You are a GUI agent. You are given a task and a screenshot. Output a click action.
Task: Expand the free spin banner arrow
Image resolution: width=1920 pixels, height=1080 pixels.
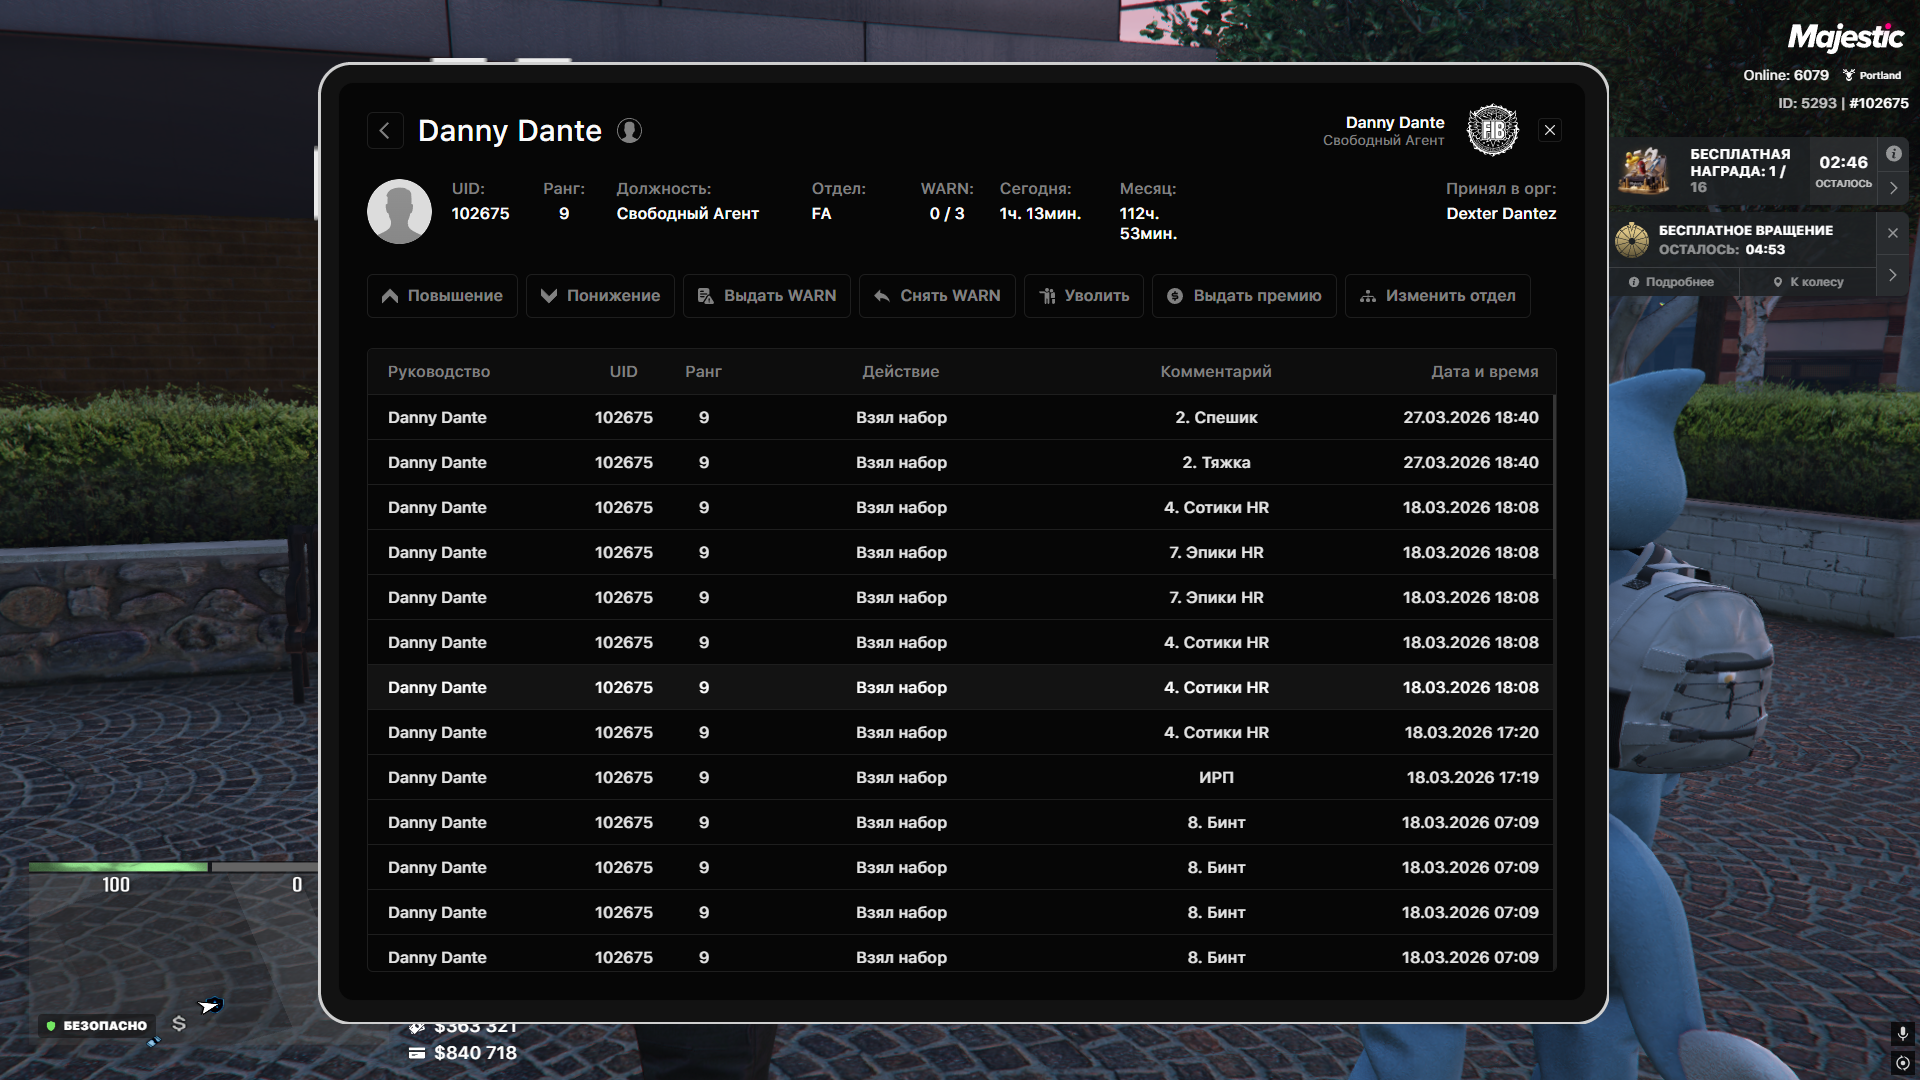tap(1892, 275)
